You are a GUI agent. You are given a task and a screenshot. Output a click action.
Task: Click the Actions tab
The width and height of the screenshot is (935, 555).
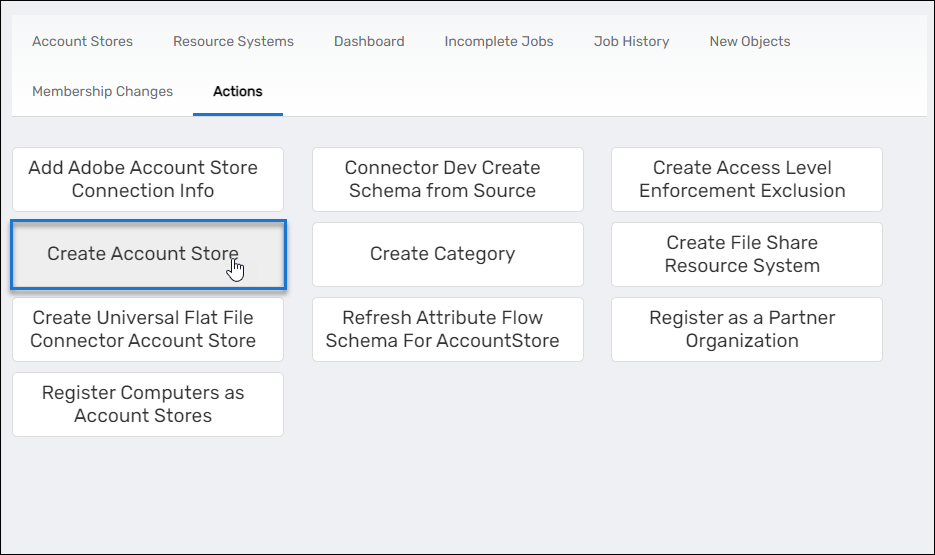[238, 91]
